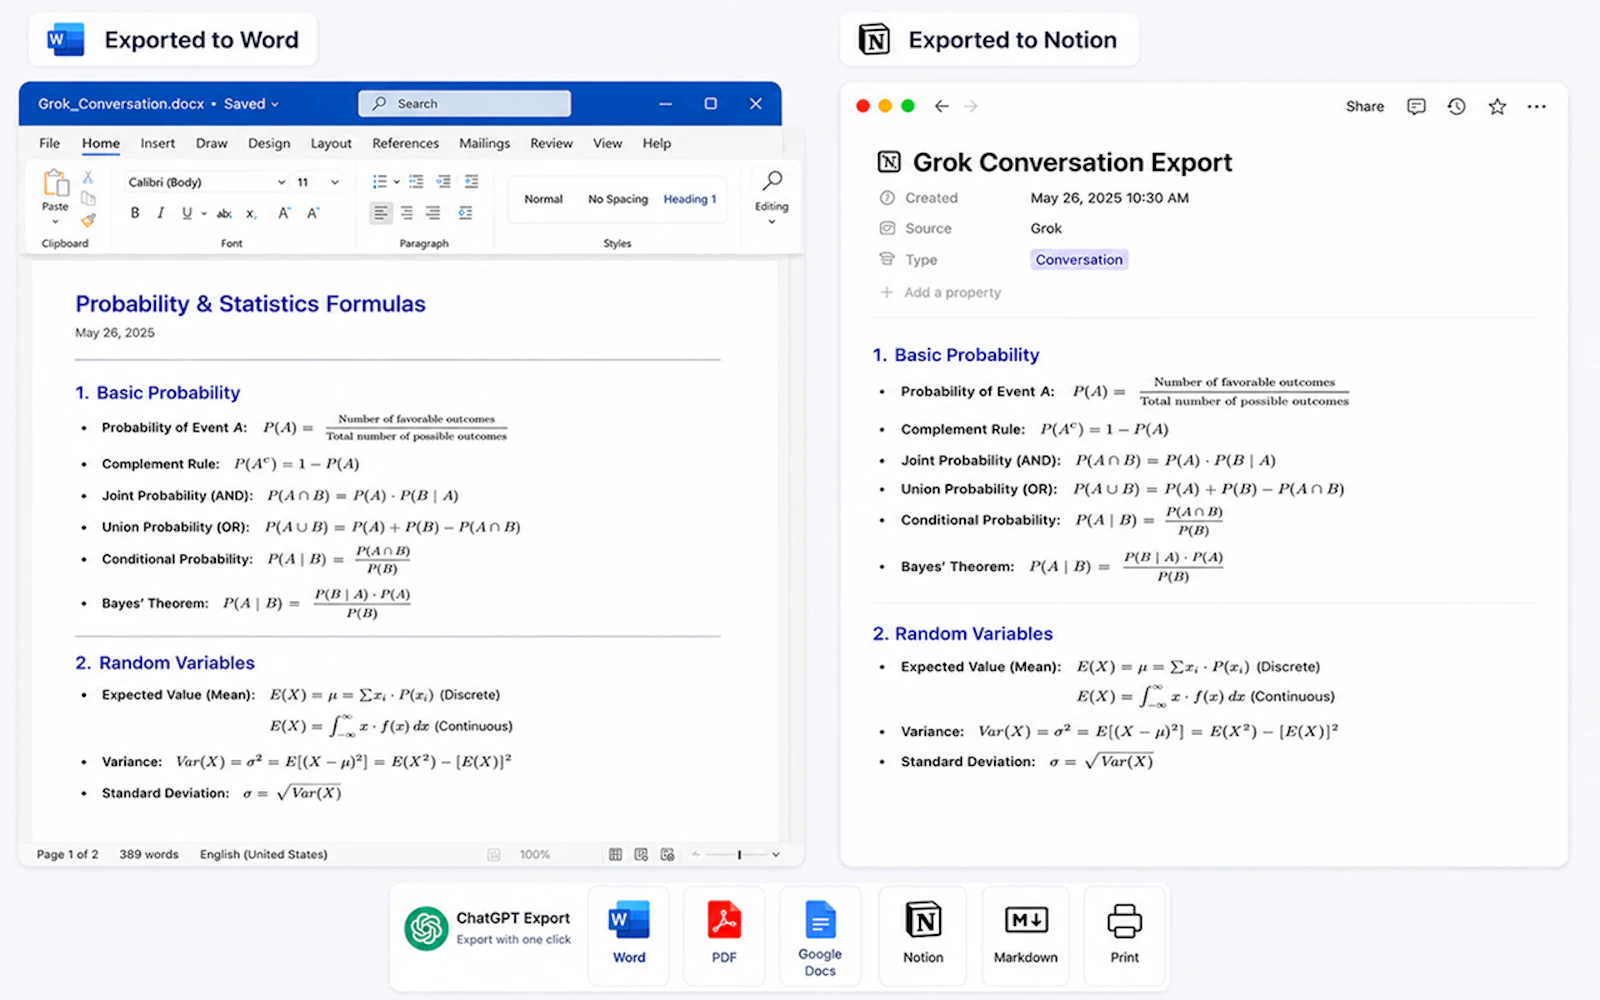Click the Bullets list icon
Viewport: 1600px width, 1000px height.
point(380,182)
